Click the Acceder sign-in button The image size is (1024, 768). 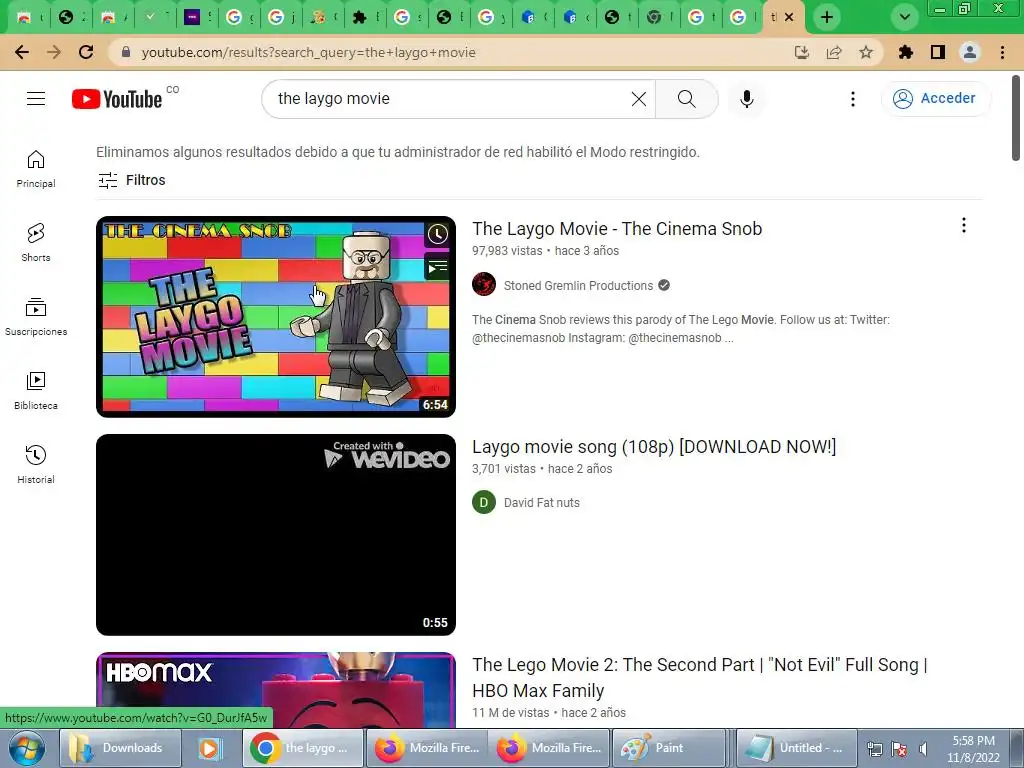pyautogui.click(x=935, y=99)
